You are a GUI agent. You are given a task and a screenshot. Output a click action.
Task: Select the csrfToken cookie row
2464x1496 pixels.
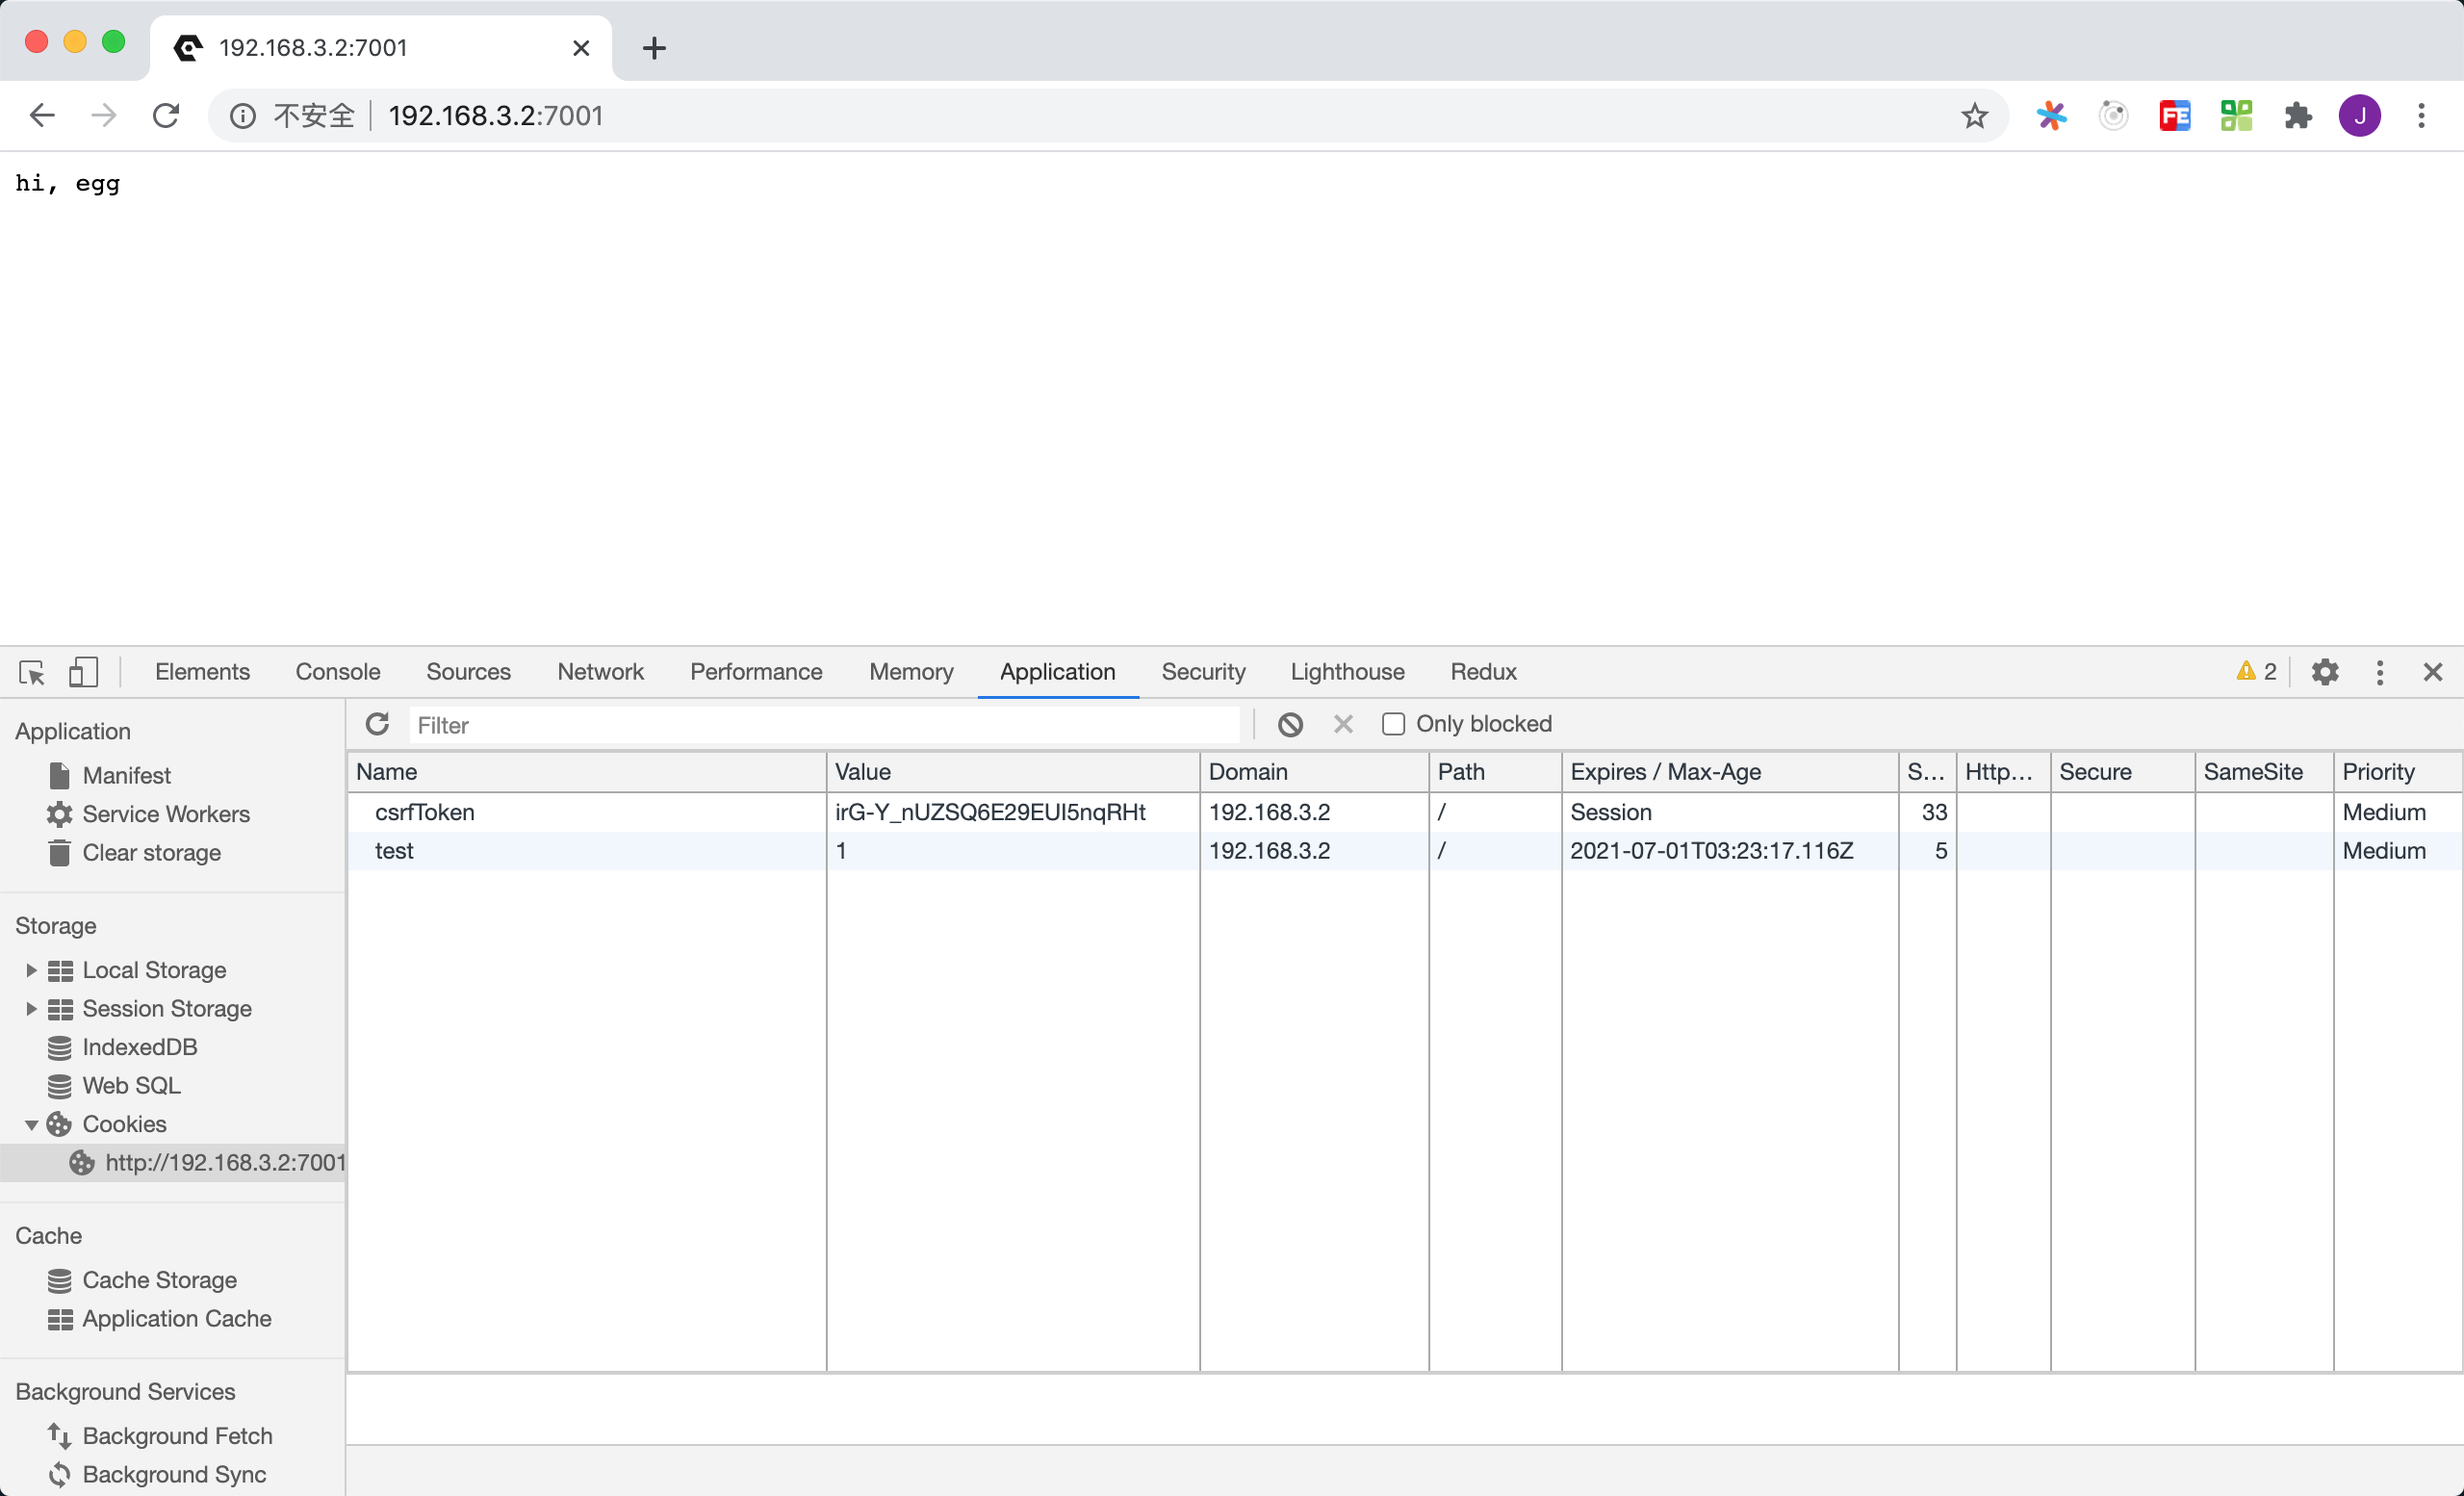[424, 812]
